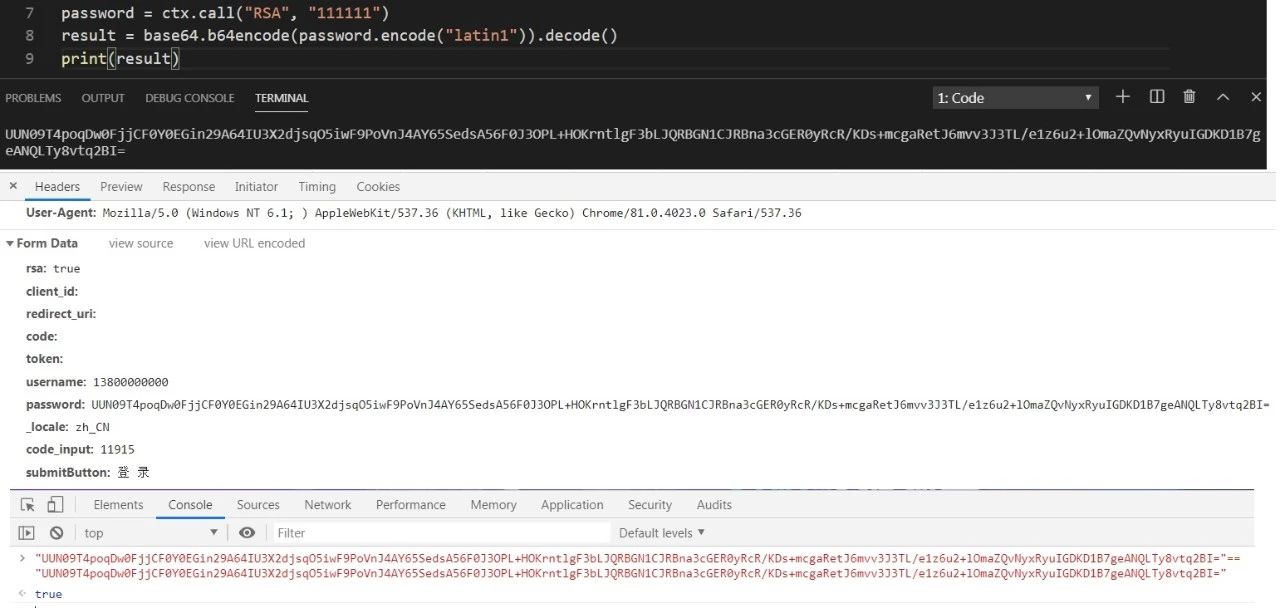Switch to DevTools Console tab
Viewport: 1280px width, 608px height.
pos(190,505)
